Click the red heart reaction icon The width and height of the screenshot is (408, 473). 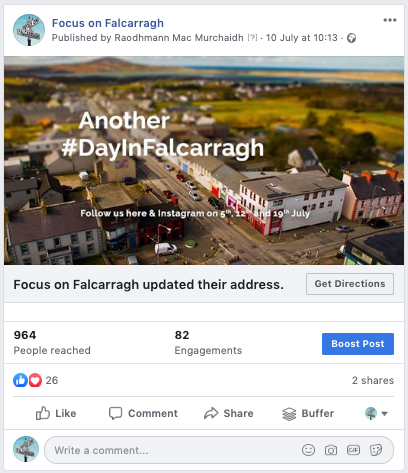click(35, 380)
